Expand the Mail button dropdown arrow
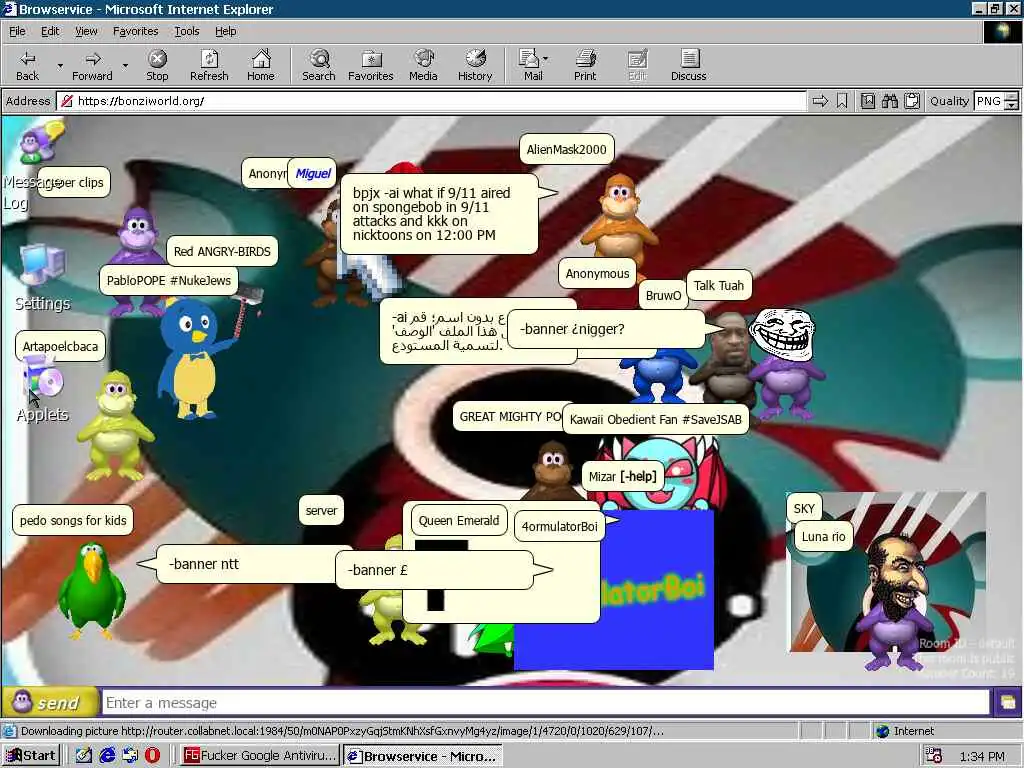1024x768 pixels. pos(545,59)
